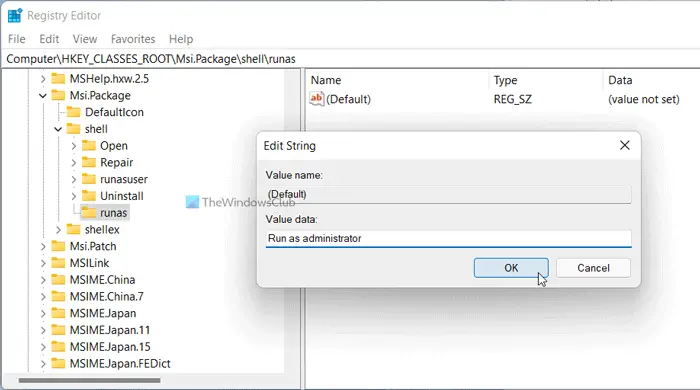Expand the MSHelp.hxw.2.5 key
This screenshot has width=700, height=390.
pos(43,79)
